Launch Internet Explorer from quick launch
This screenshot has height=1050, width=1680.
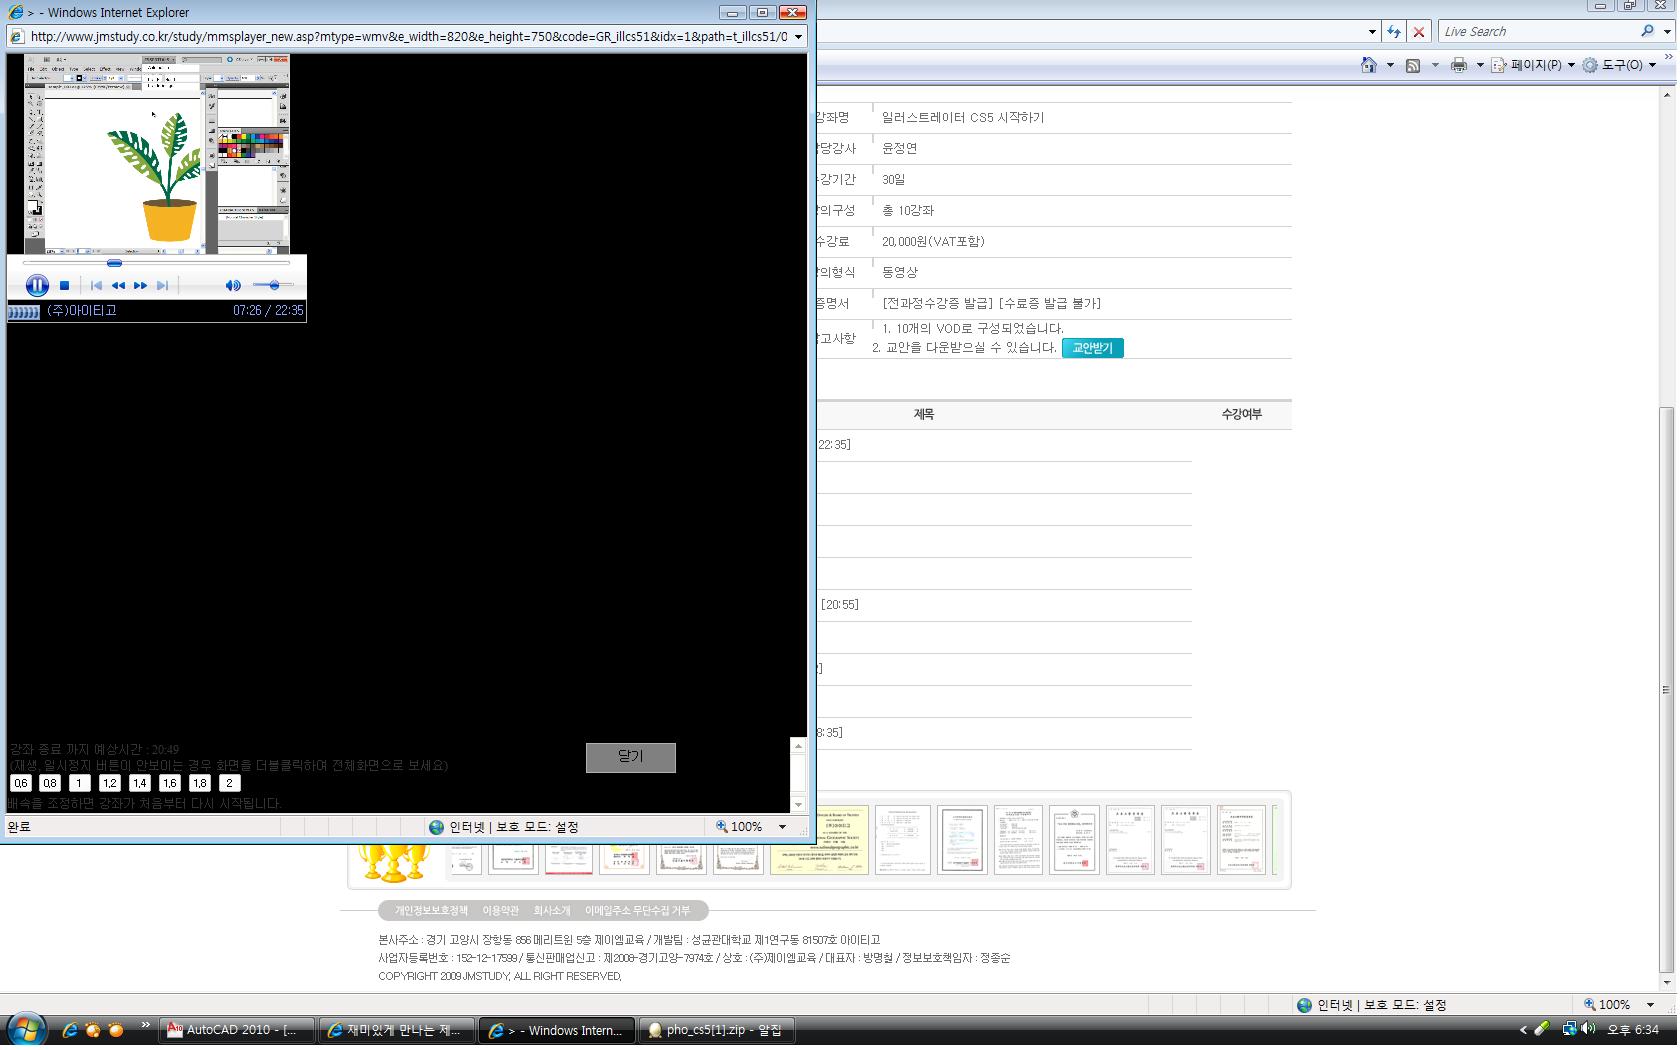pyautogui.click(x=70, y=1030)
